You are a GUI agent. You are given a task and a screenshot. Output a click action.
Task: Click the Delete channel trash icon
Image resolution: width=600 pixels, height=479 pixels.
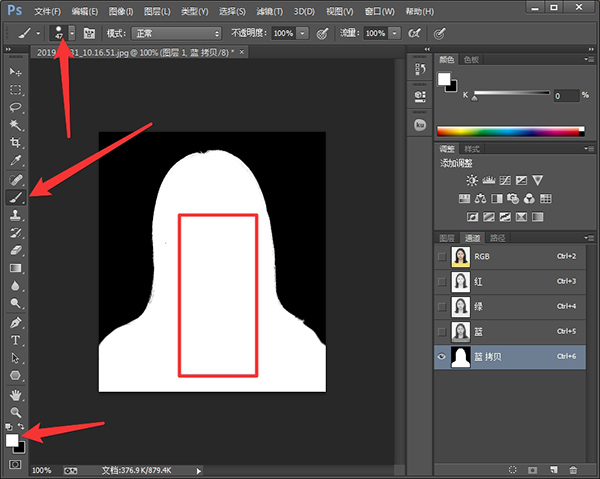[x=573, y=469]
